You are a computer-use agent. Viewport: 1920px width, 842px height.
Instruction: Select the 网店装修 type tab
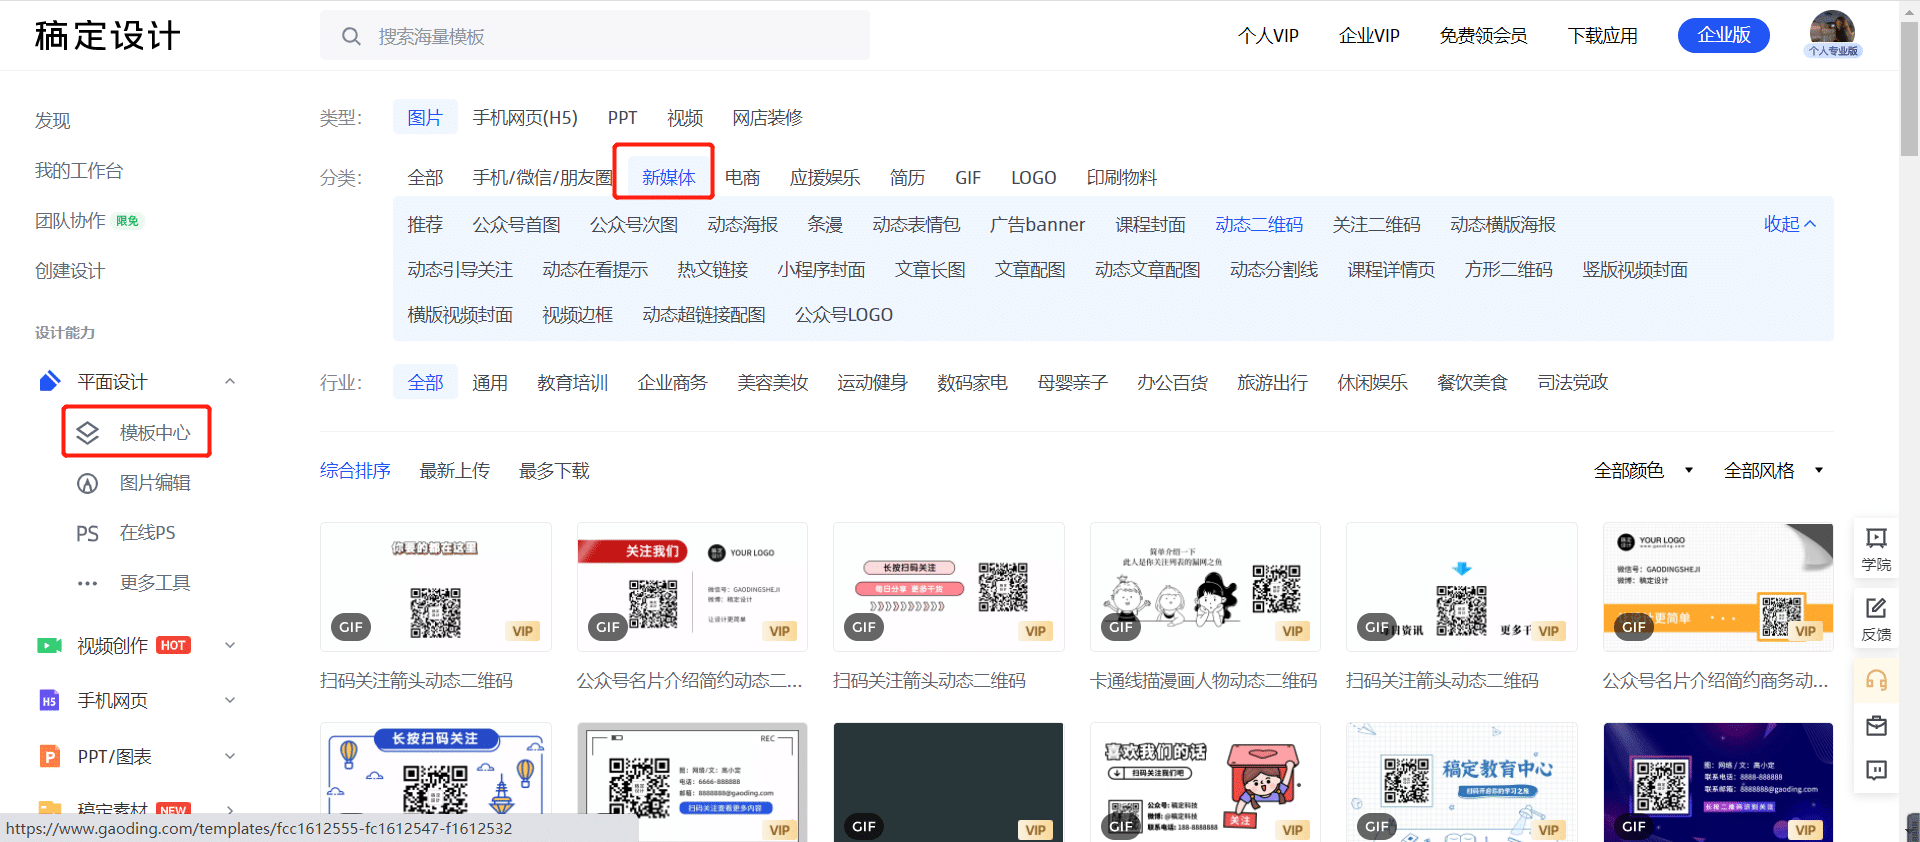click(x=767, y=117)
